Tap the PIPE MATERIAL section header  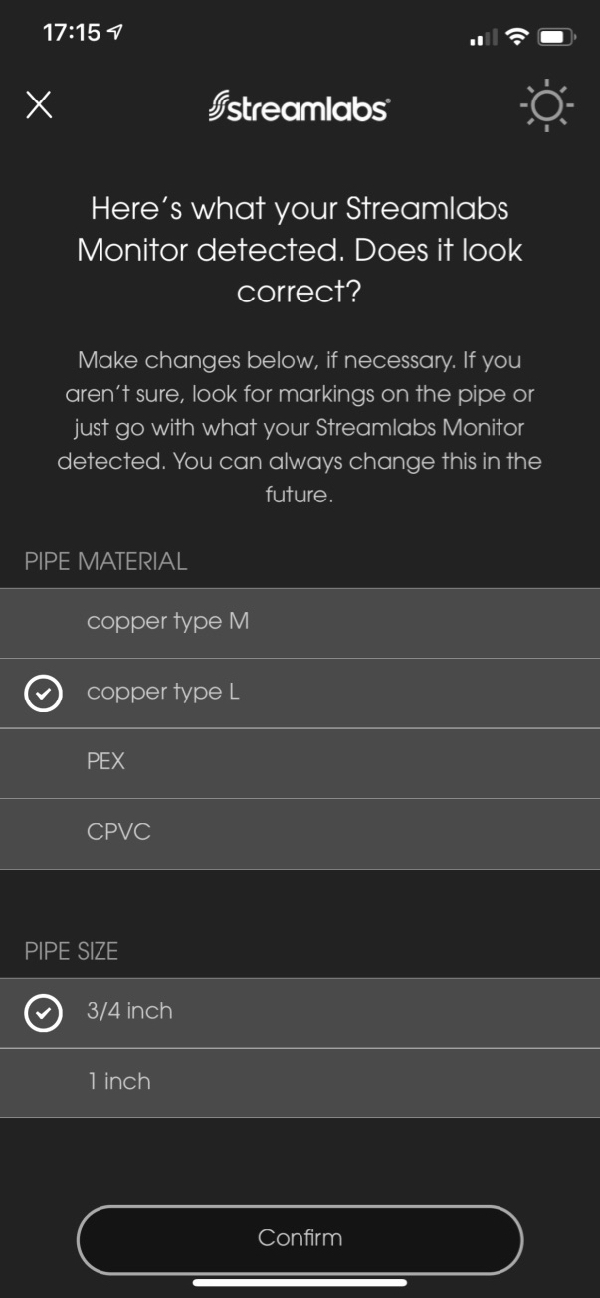[x=106, y=562]
